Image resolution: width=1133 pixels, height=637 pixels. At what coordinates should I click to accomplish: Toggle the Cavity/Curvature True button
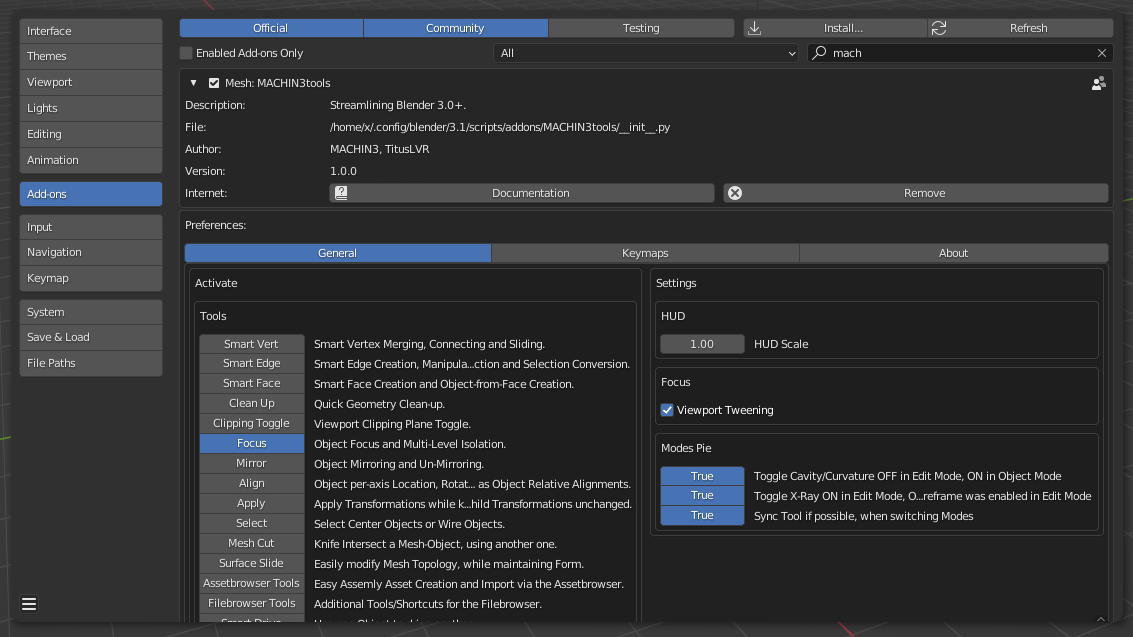(x=702, y=476)
